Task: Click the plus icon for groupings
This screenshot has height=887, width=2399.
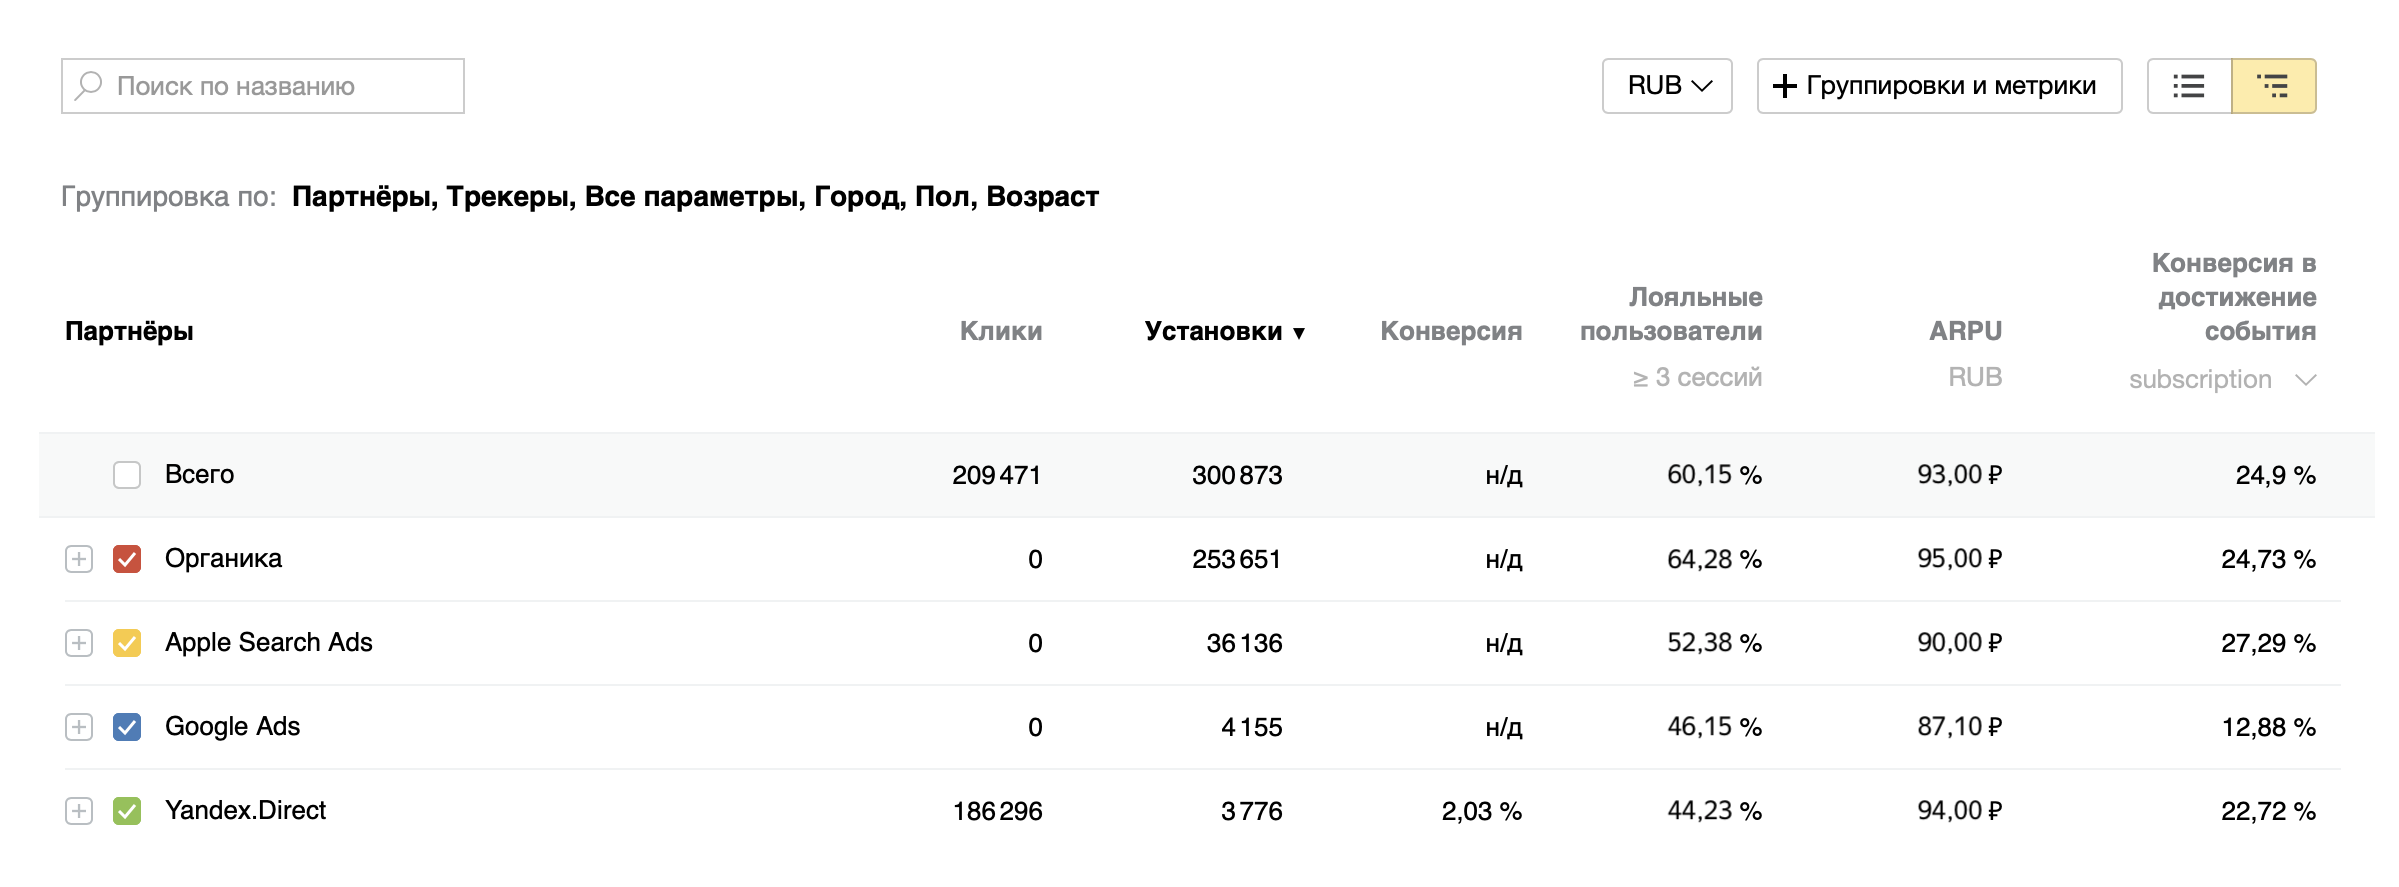Action: pos(1785,86)
